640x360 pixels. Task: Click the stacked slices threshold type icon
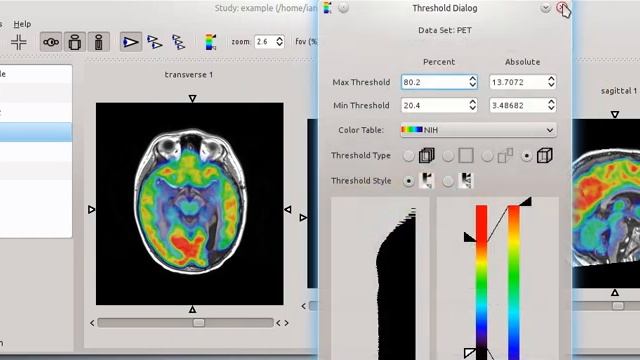pos(427,156)
